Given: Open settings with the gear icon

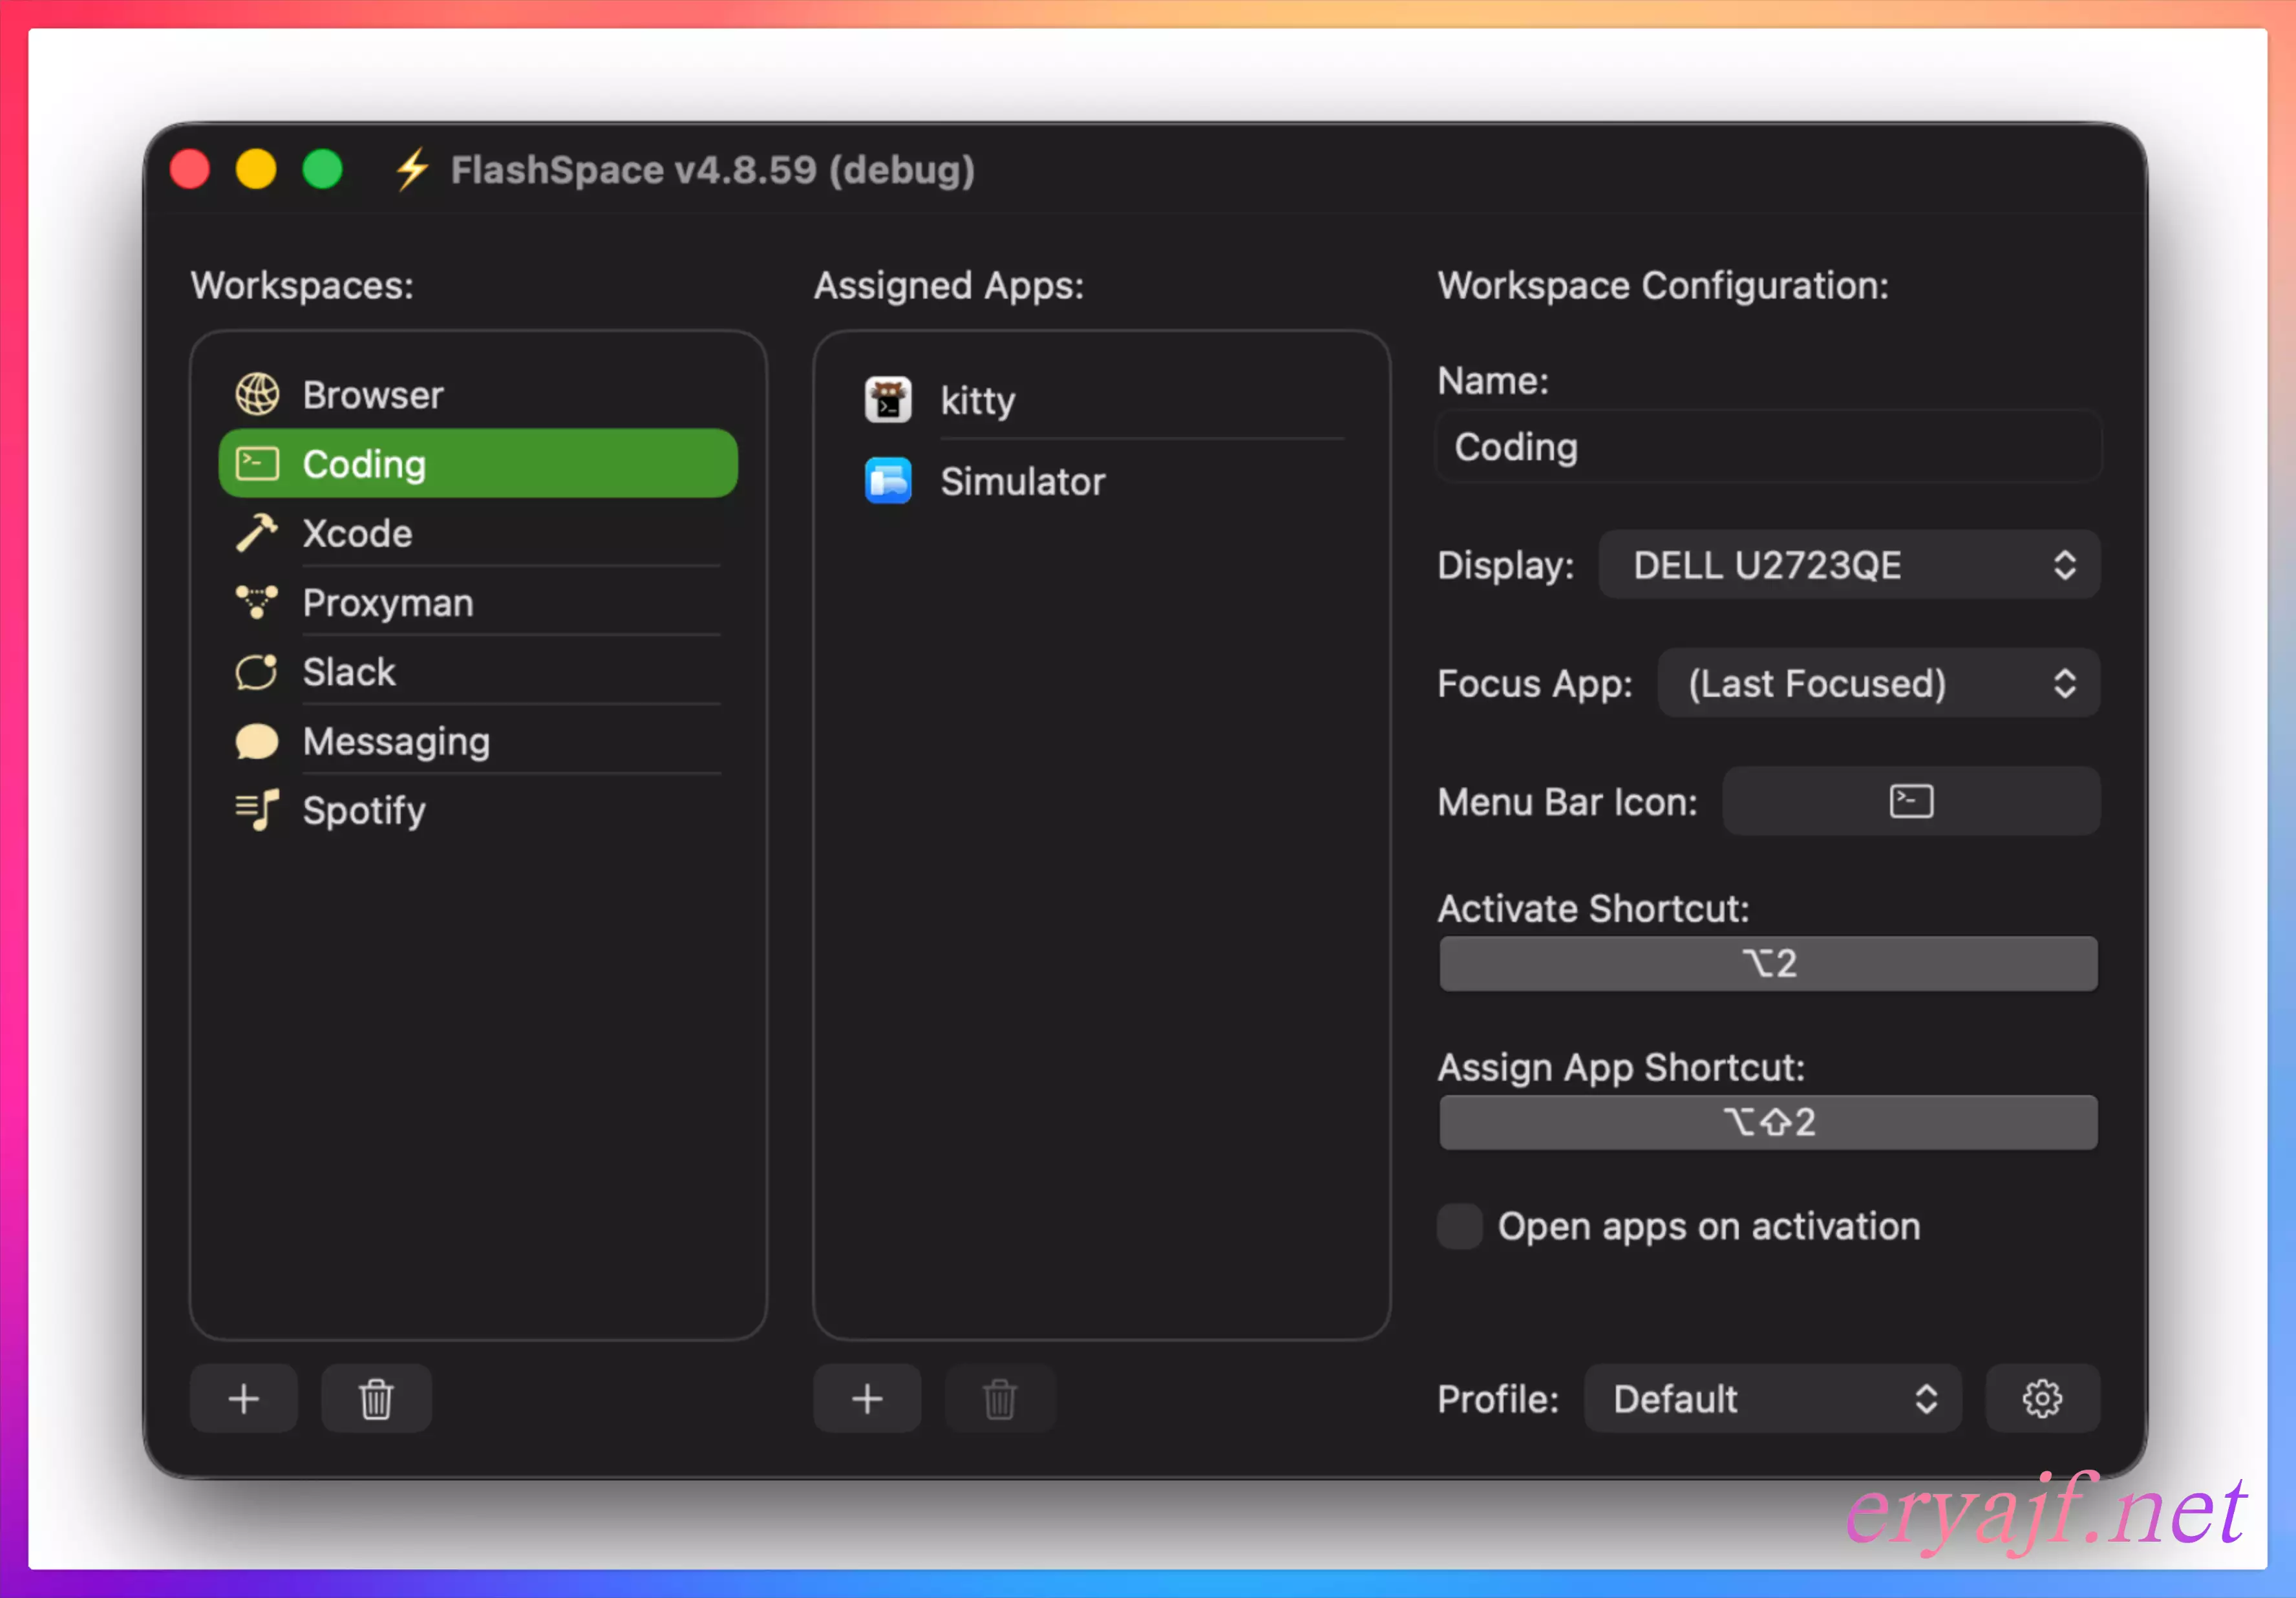Looking at the screenshot, I should point(2041,1398).
